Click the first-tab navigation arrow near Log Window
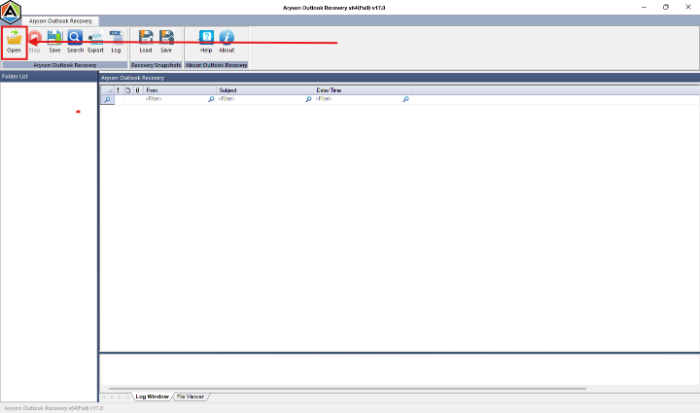This screenshot has height=413, width=700. (x=104, y=397)
